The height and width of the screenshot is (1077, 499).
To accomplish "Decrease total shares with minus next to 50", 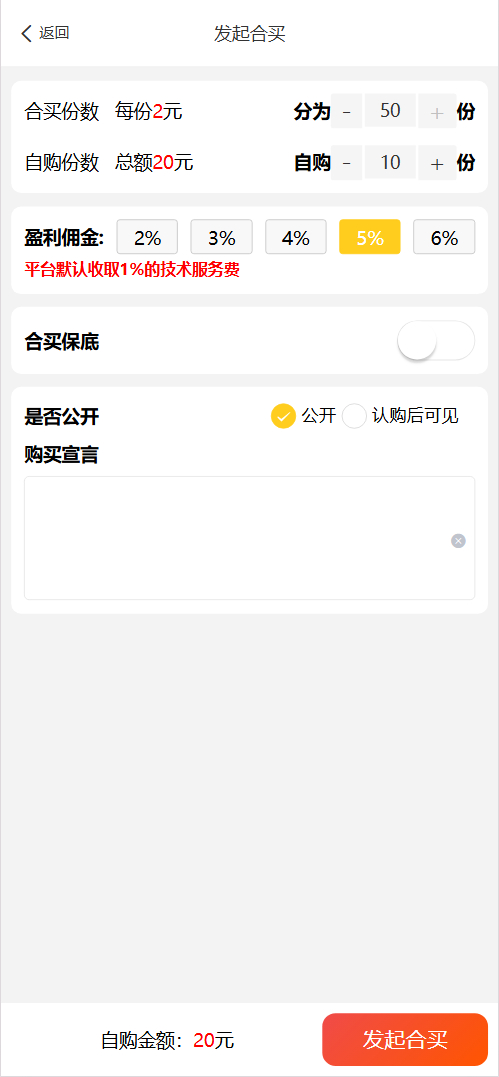I will point(346,111).
